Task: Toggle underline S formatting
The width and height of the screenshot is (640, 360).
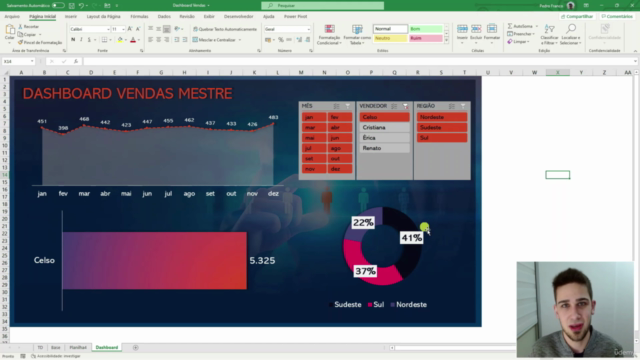Action: (x=89, y=40)
